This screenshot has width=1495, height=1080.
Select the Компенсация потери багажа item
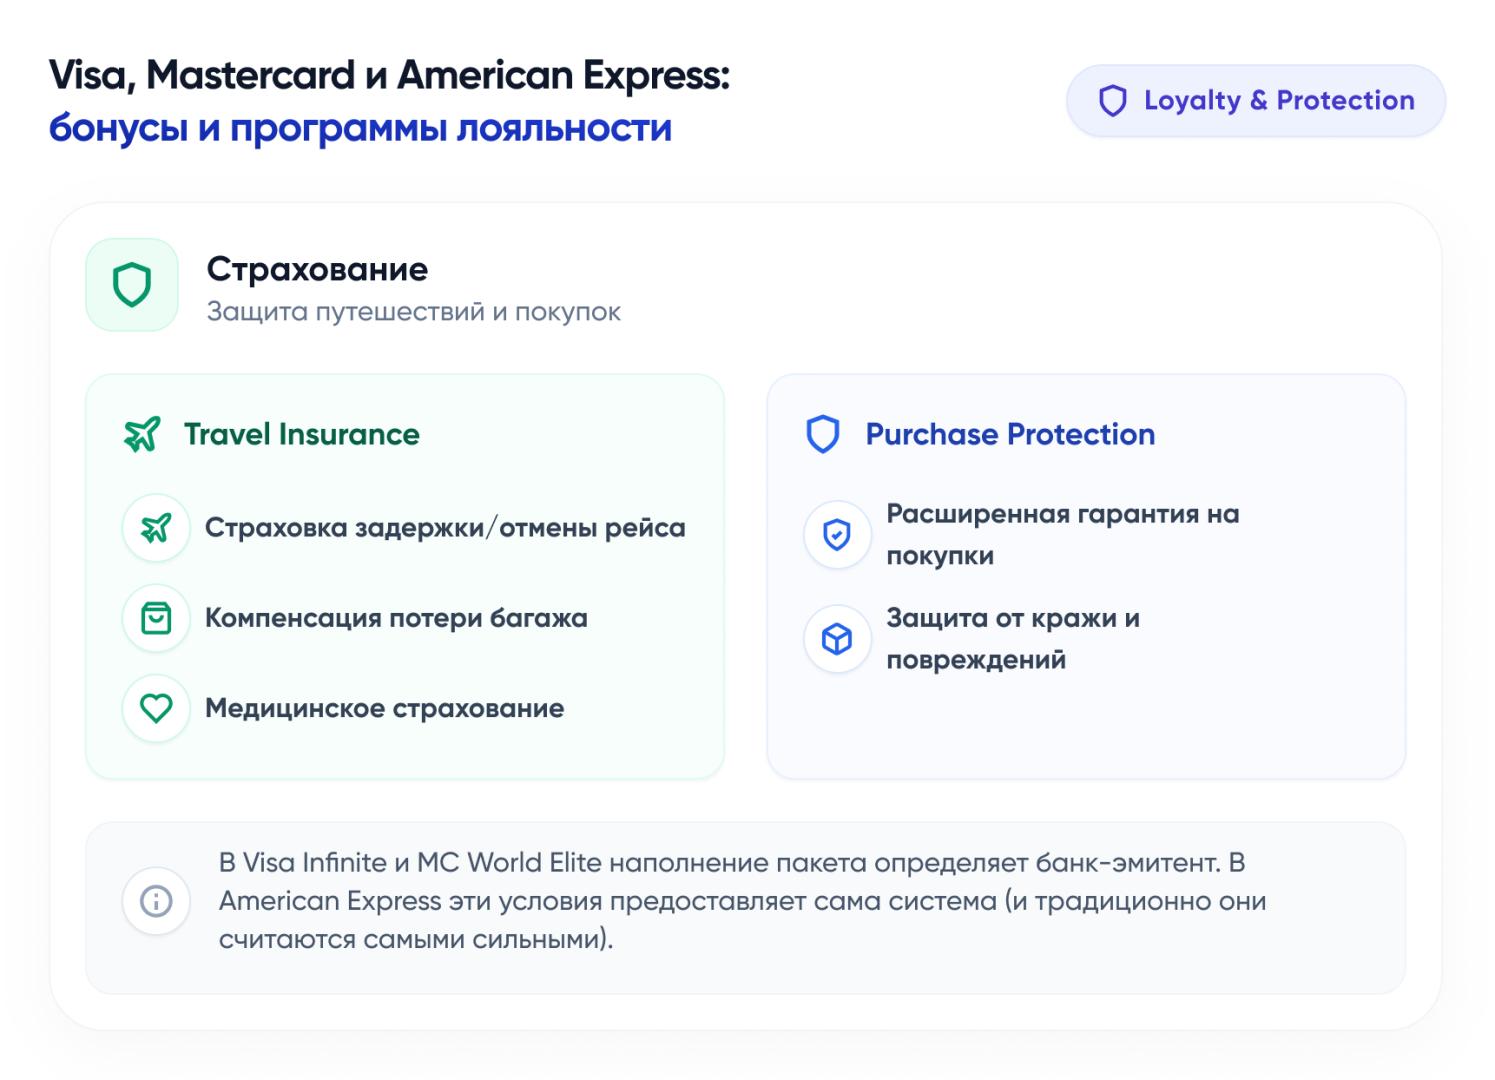coord(396,618)
